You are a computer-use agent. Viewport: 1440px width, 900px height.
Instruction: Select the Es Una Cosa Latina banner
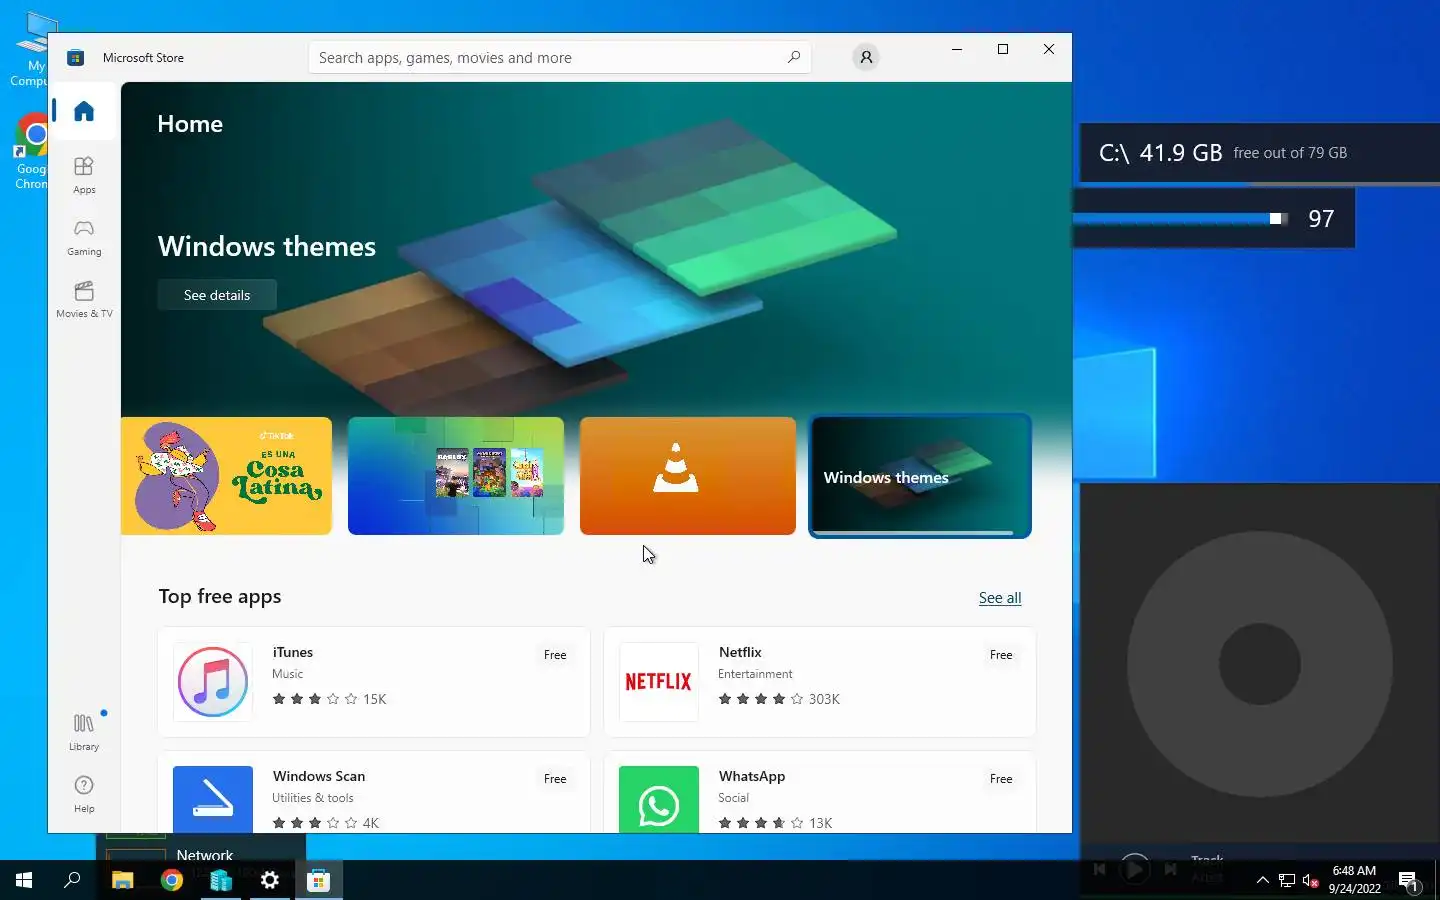coord(226,476)
